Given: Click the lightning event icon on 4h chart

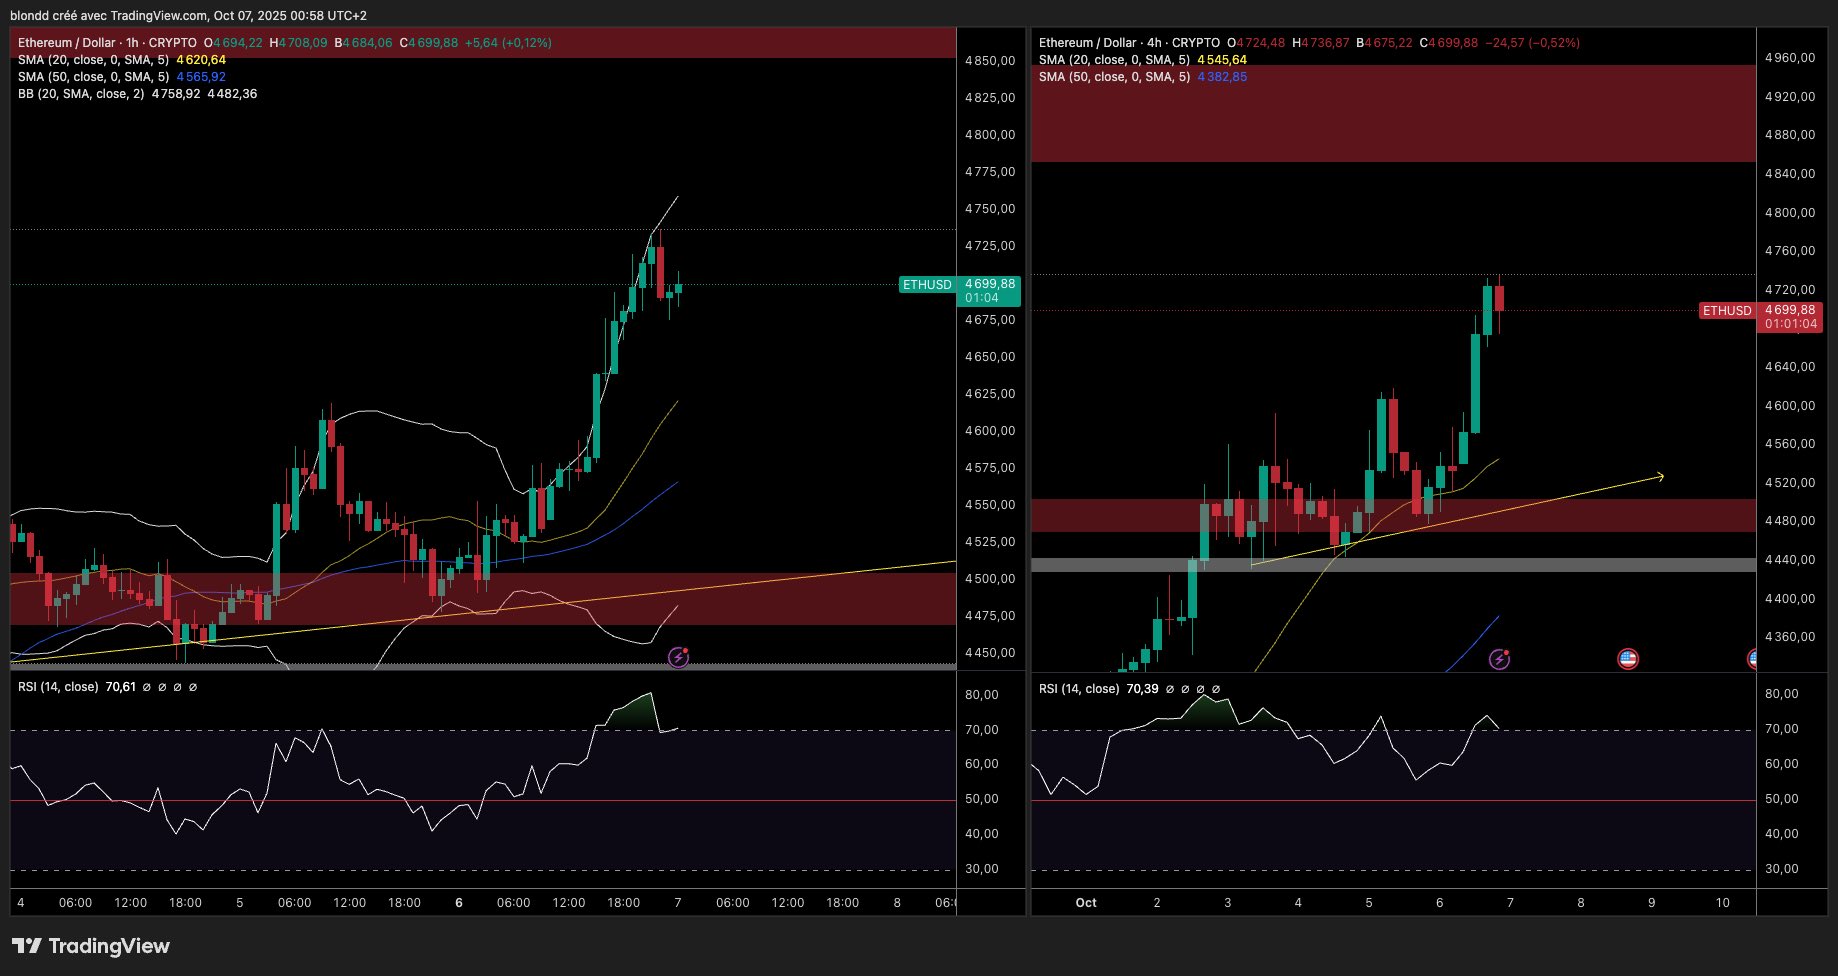Looking at the screenshot, I should (x=1500, y=659).
